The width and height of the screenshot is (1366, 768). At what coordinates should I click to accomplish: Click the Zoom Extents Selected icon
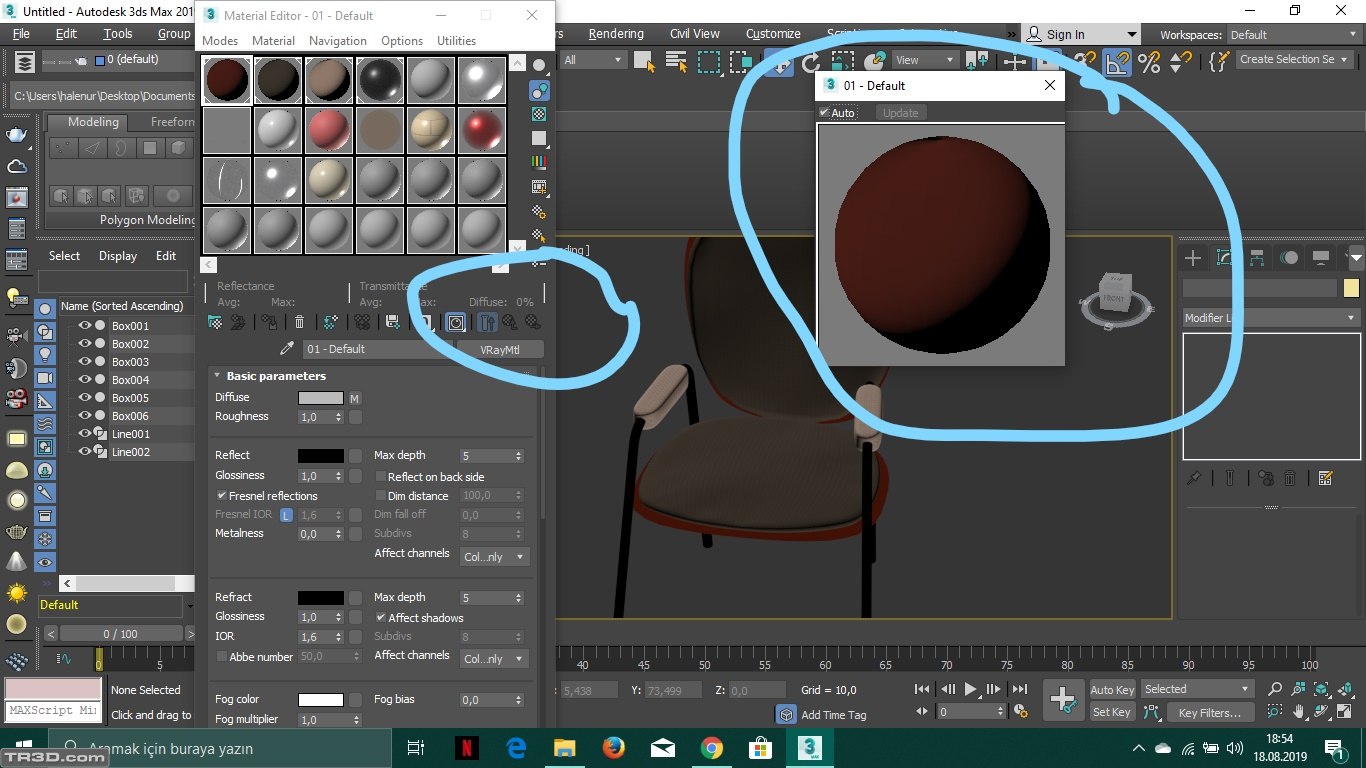coord(1321,689)
